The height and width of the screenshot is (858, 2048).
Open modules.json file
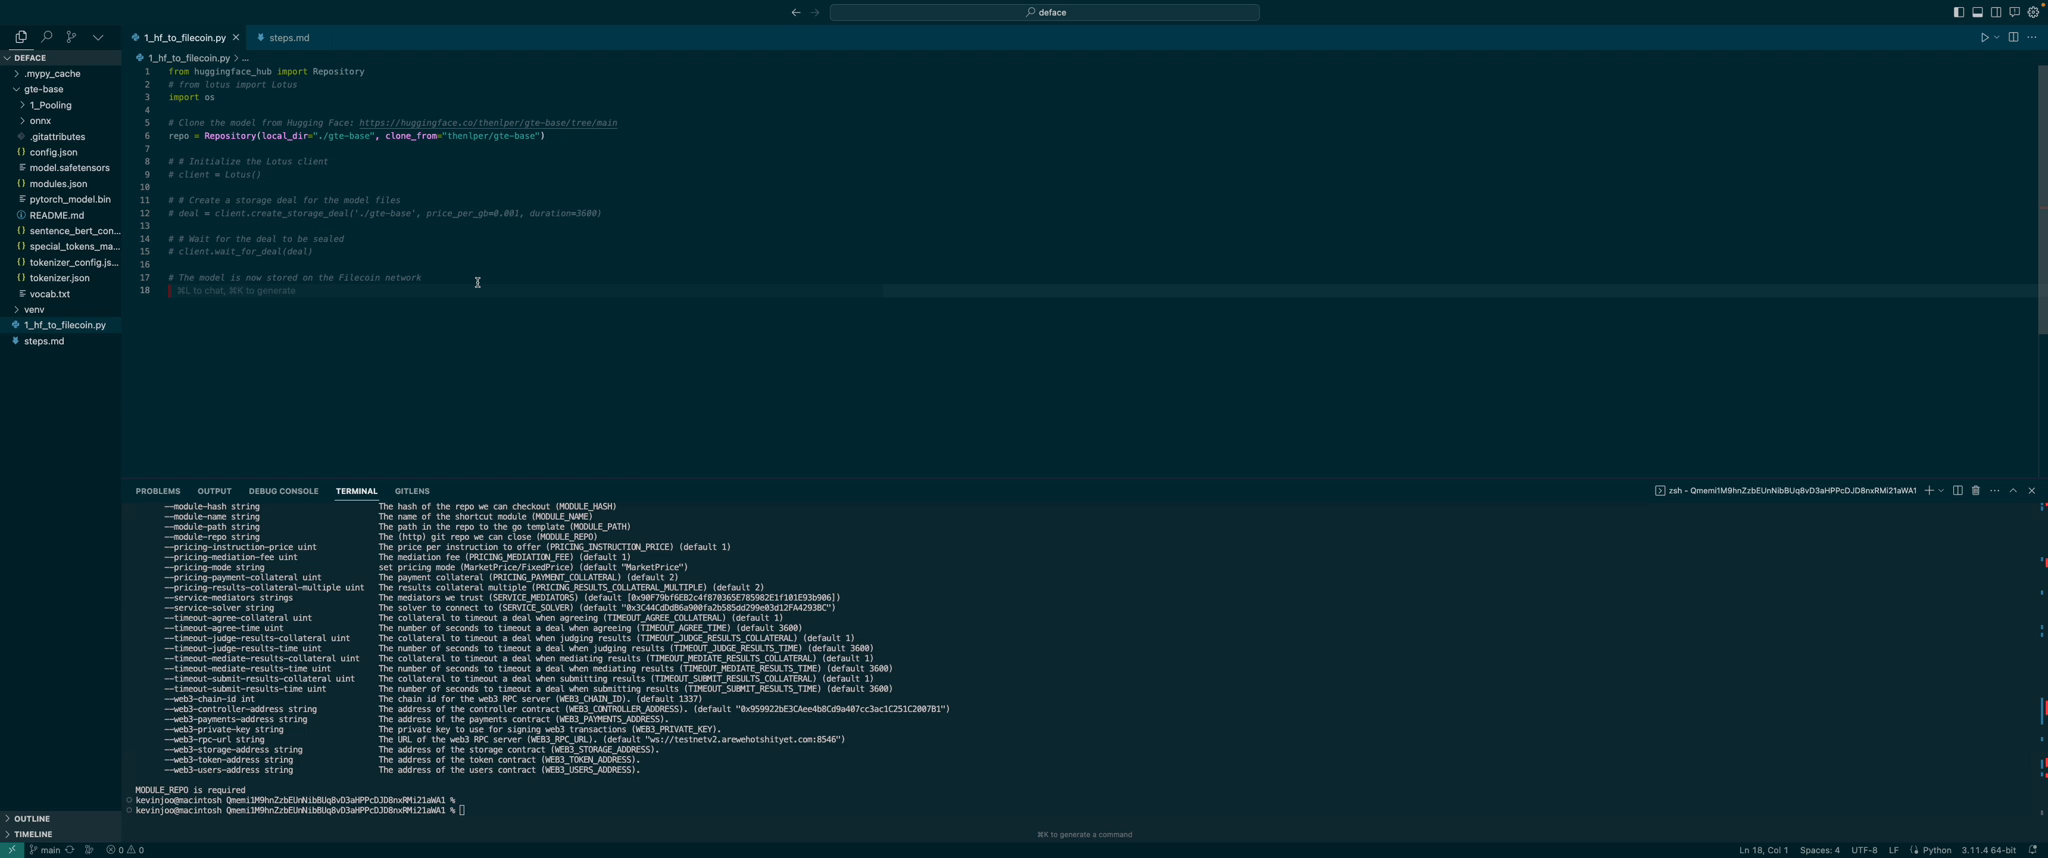tap(60, 184)
